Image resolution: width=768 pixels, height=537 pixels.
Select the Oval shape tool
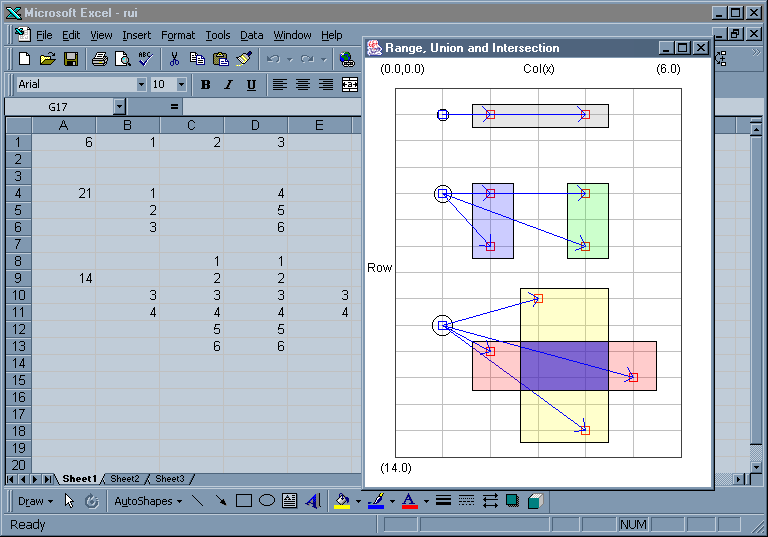(266, 501)
